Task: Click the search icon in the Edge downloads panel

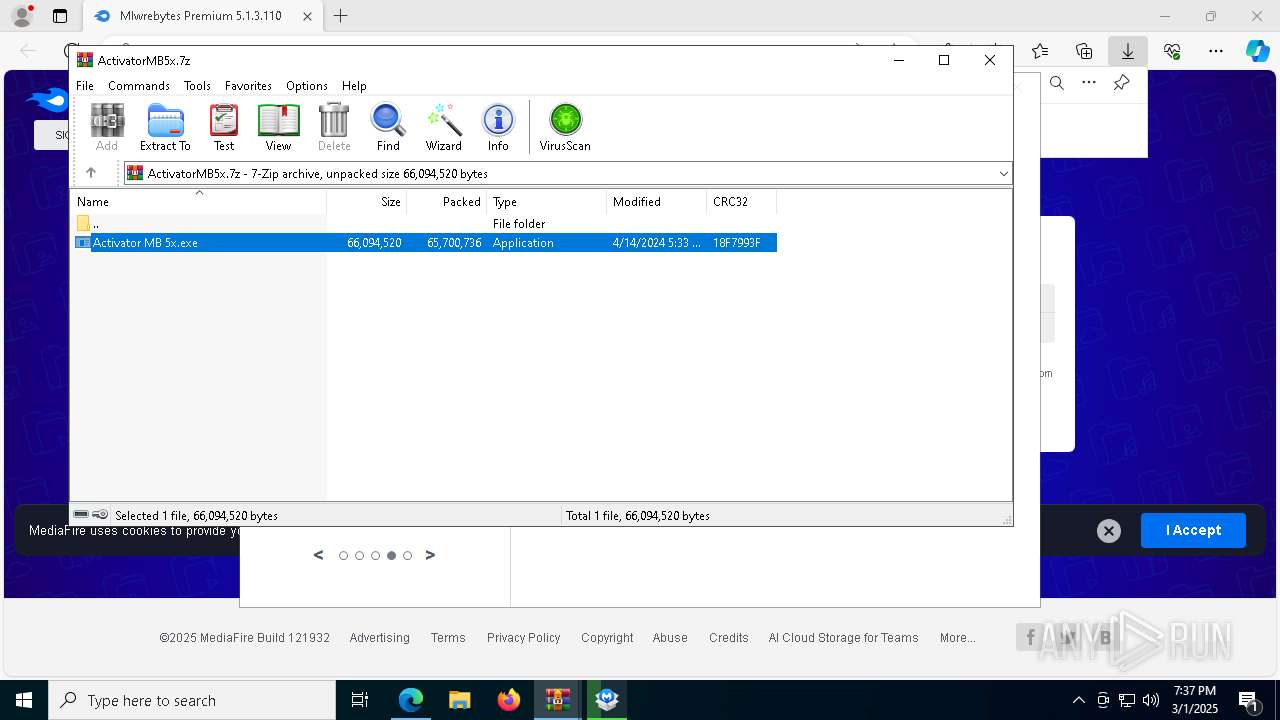Action: tap(1057, 83)
